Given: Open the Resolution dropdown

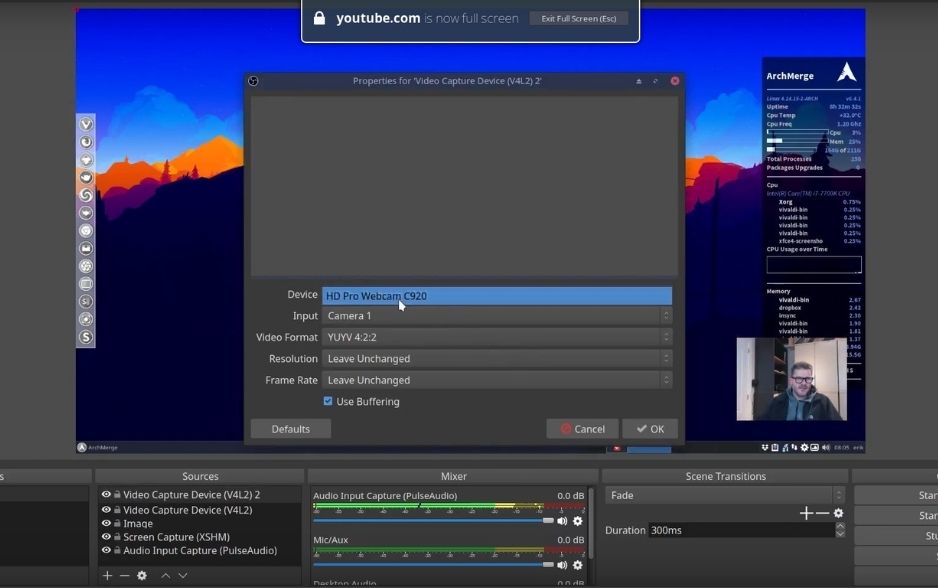Looking at the screenshot, I should click(497, 359).
